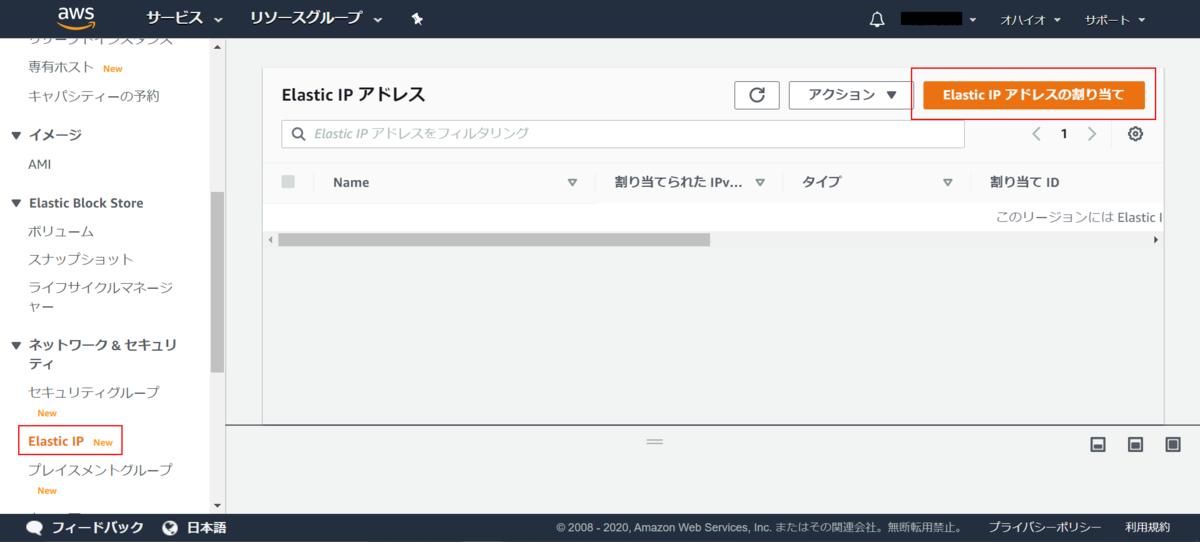1200x542 pixels.
Task: Click the フィードバック link
Action: pos(98,527)
